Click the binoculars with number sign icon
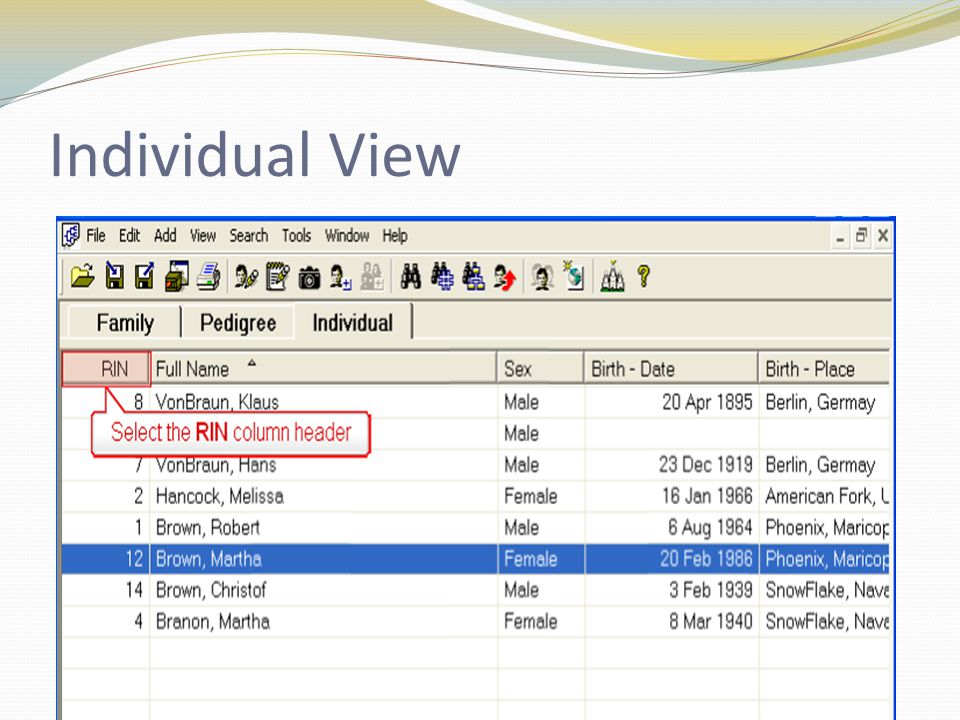The height and width of the screenshot is (720, 960). click(442, 276)
